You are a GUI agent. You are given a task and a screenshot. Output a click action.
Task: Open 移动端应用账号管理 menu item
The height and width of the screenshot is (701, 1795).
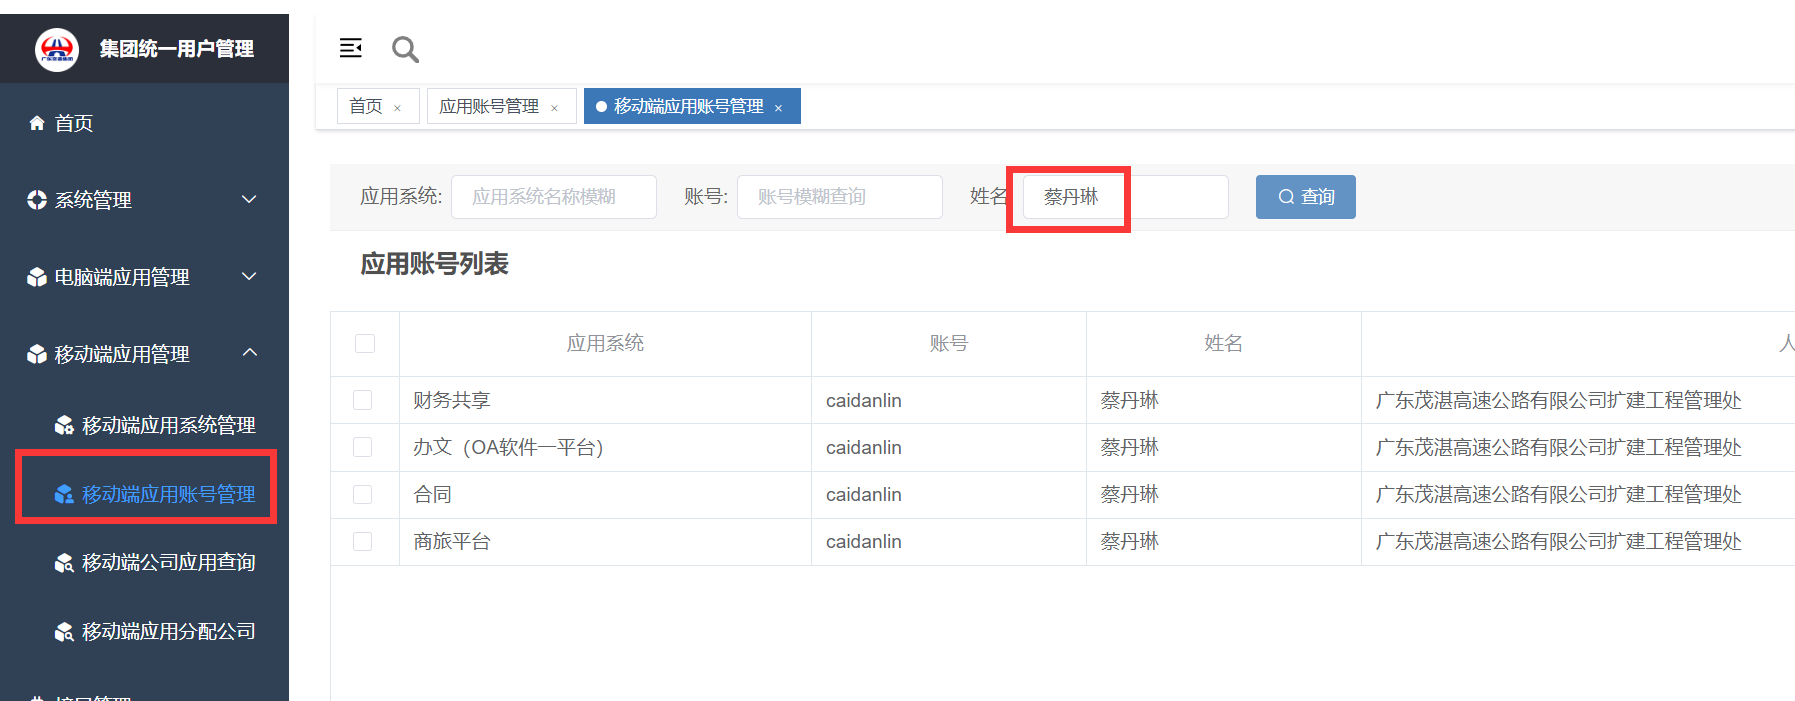click(x=168, y=494)
